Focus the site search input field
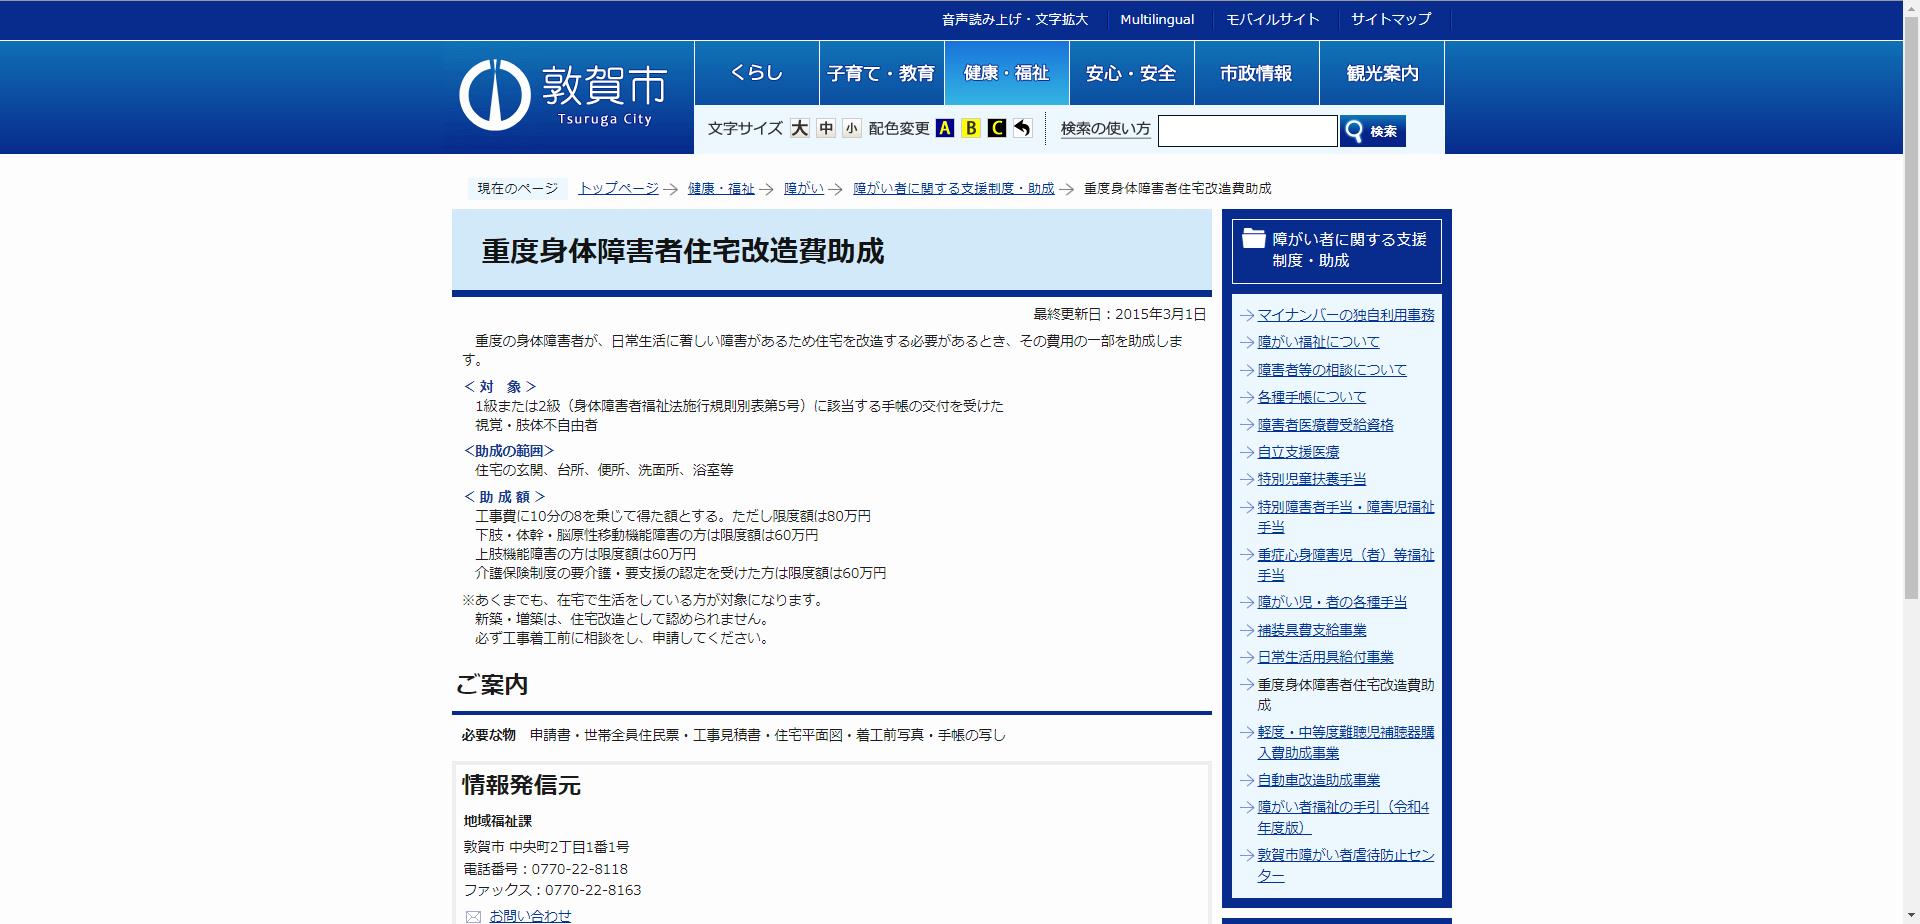 pyautogui.click(x=1247, y=131)
